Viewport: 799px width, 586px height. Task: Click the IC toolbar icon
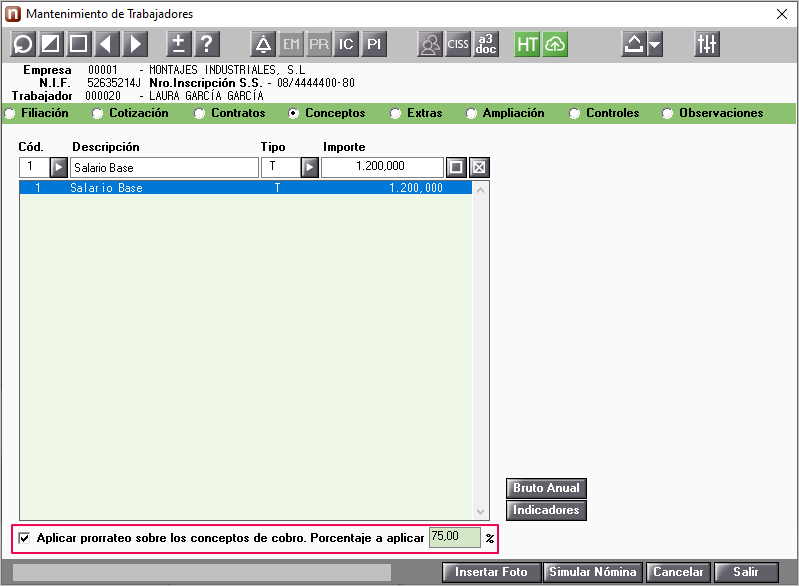(346, 44)
